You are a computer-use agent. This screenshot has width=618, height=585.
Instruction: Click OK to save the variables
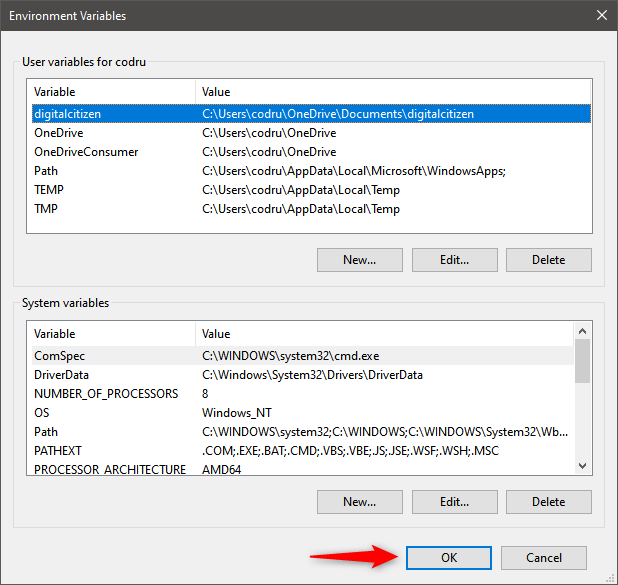[449, 557]
